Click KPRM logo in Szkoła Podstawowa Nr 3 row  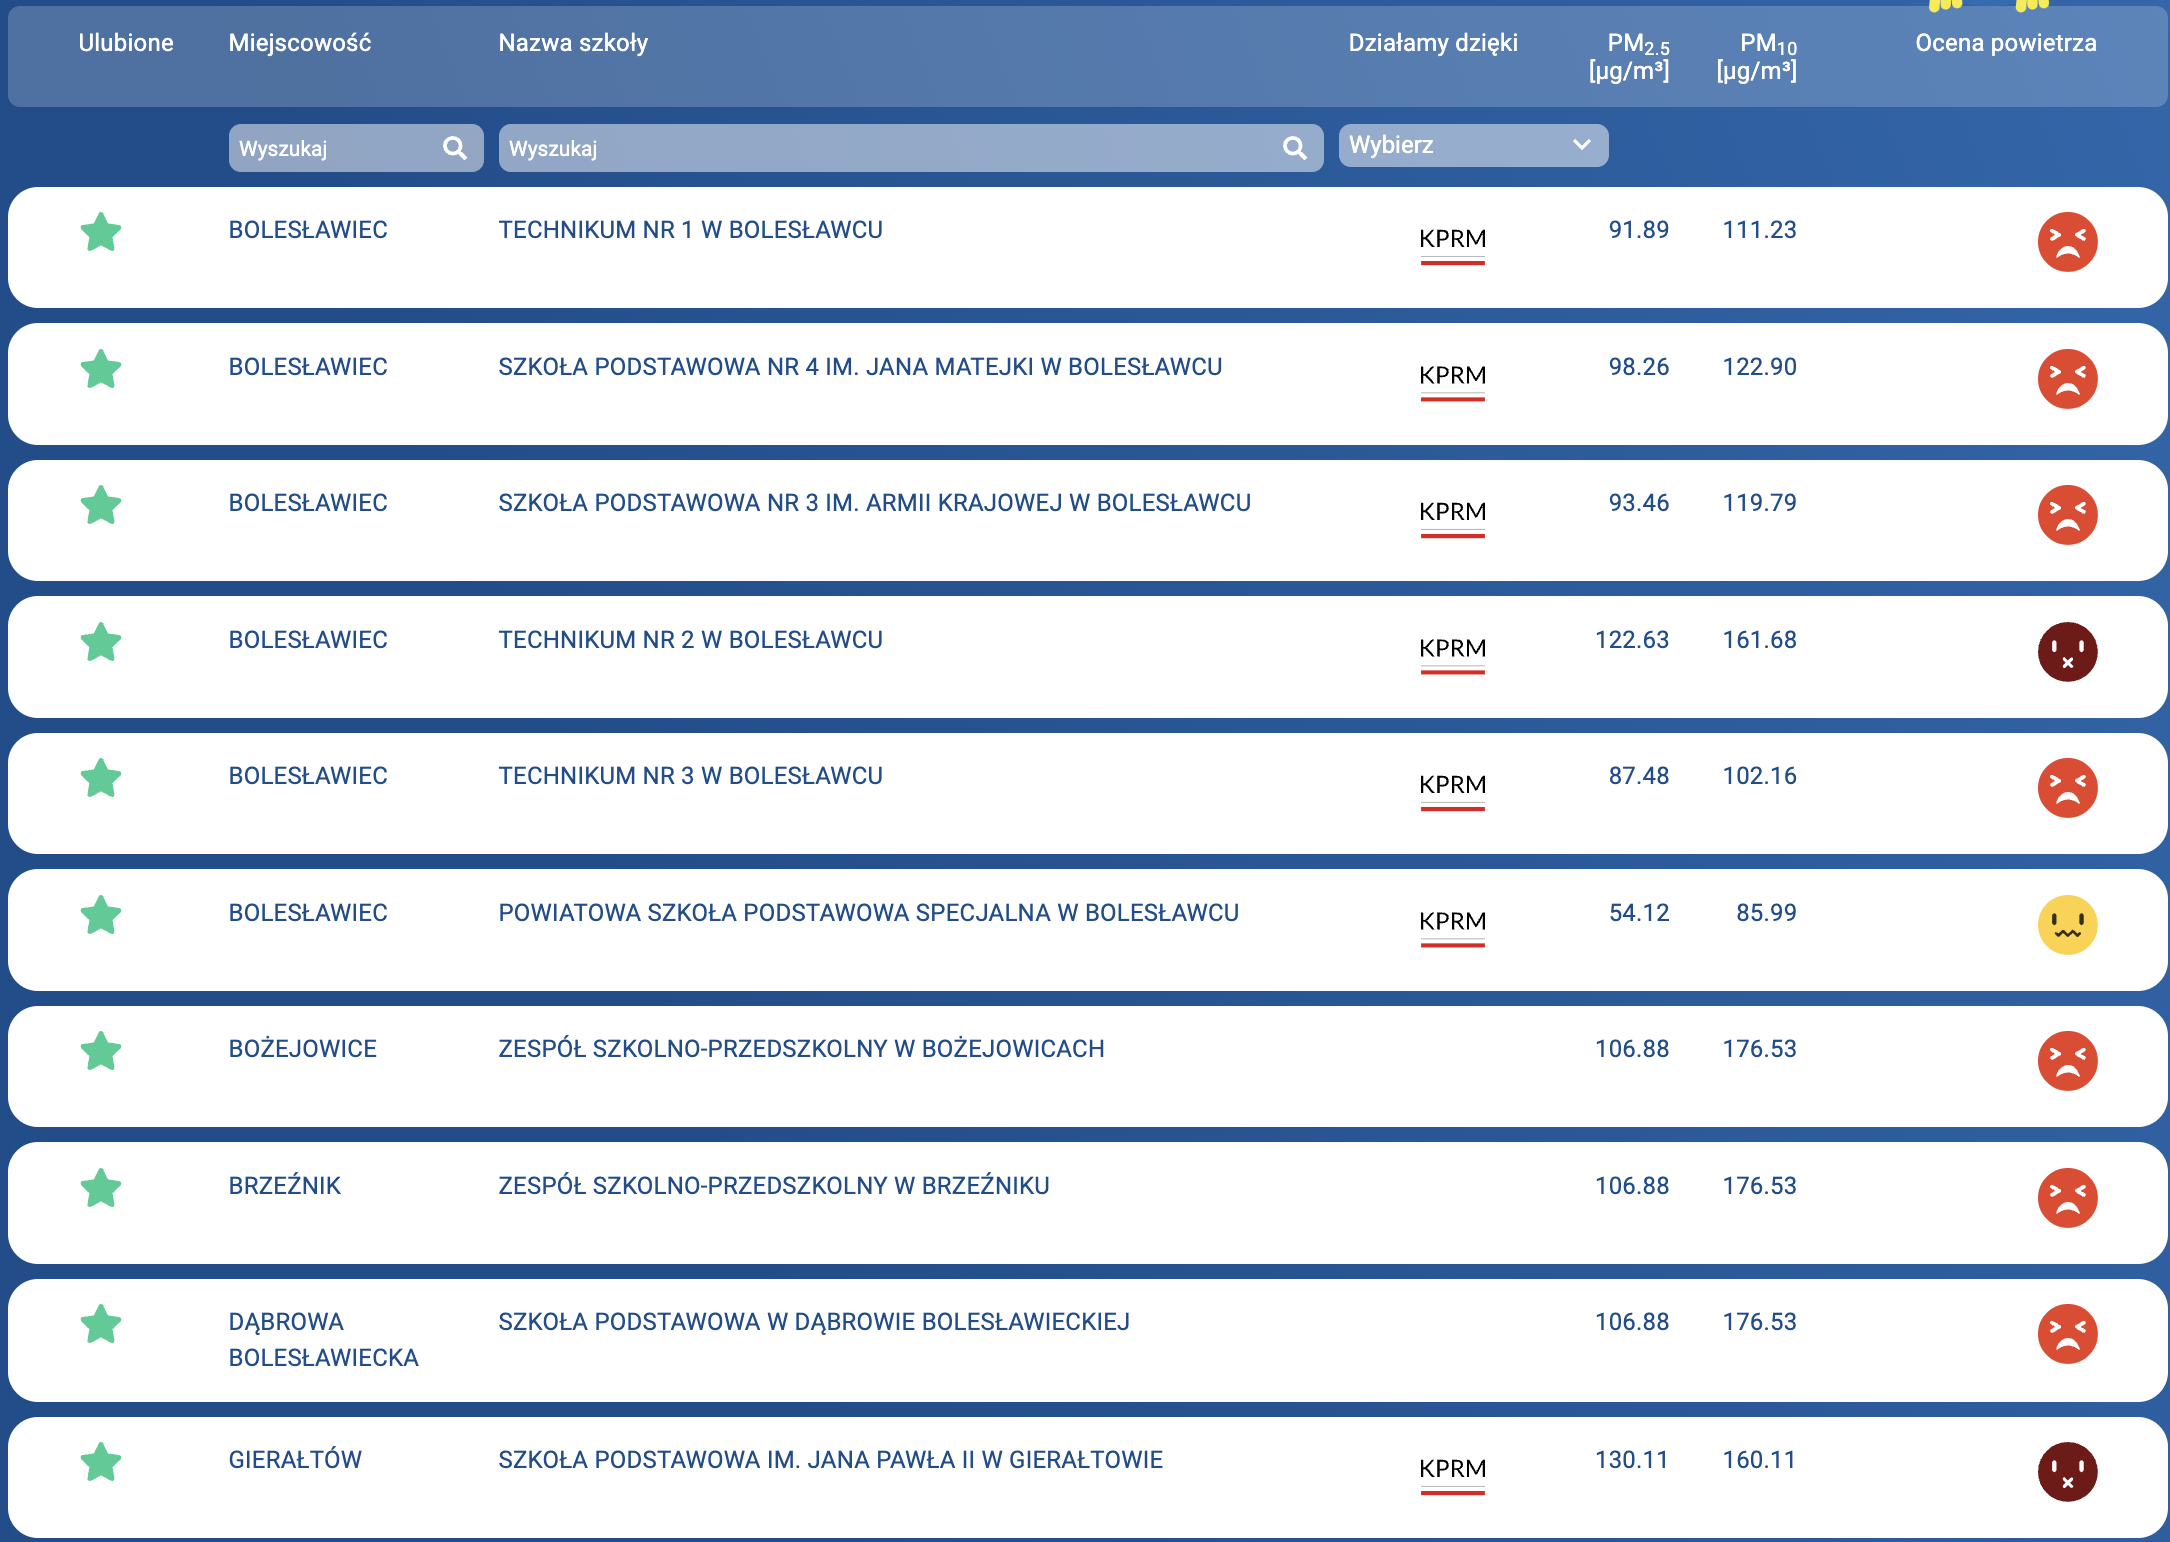pos(1453,517)
